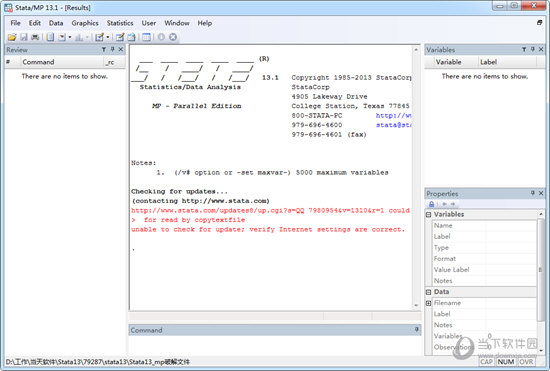550x371 pixels.
Task: Click the Properties panel scroll-down arrow
Action: [541, 350]
